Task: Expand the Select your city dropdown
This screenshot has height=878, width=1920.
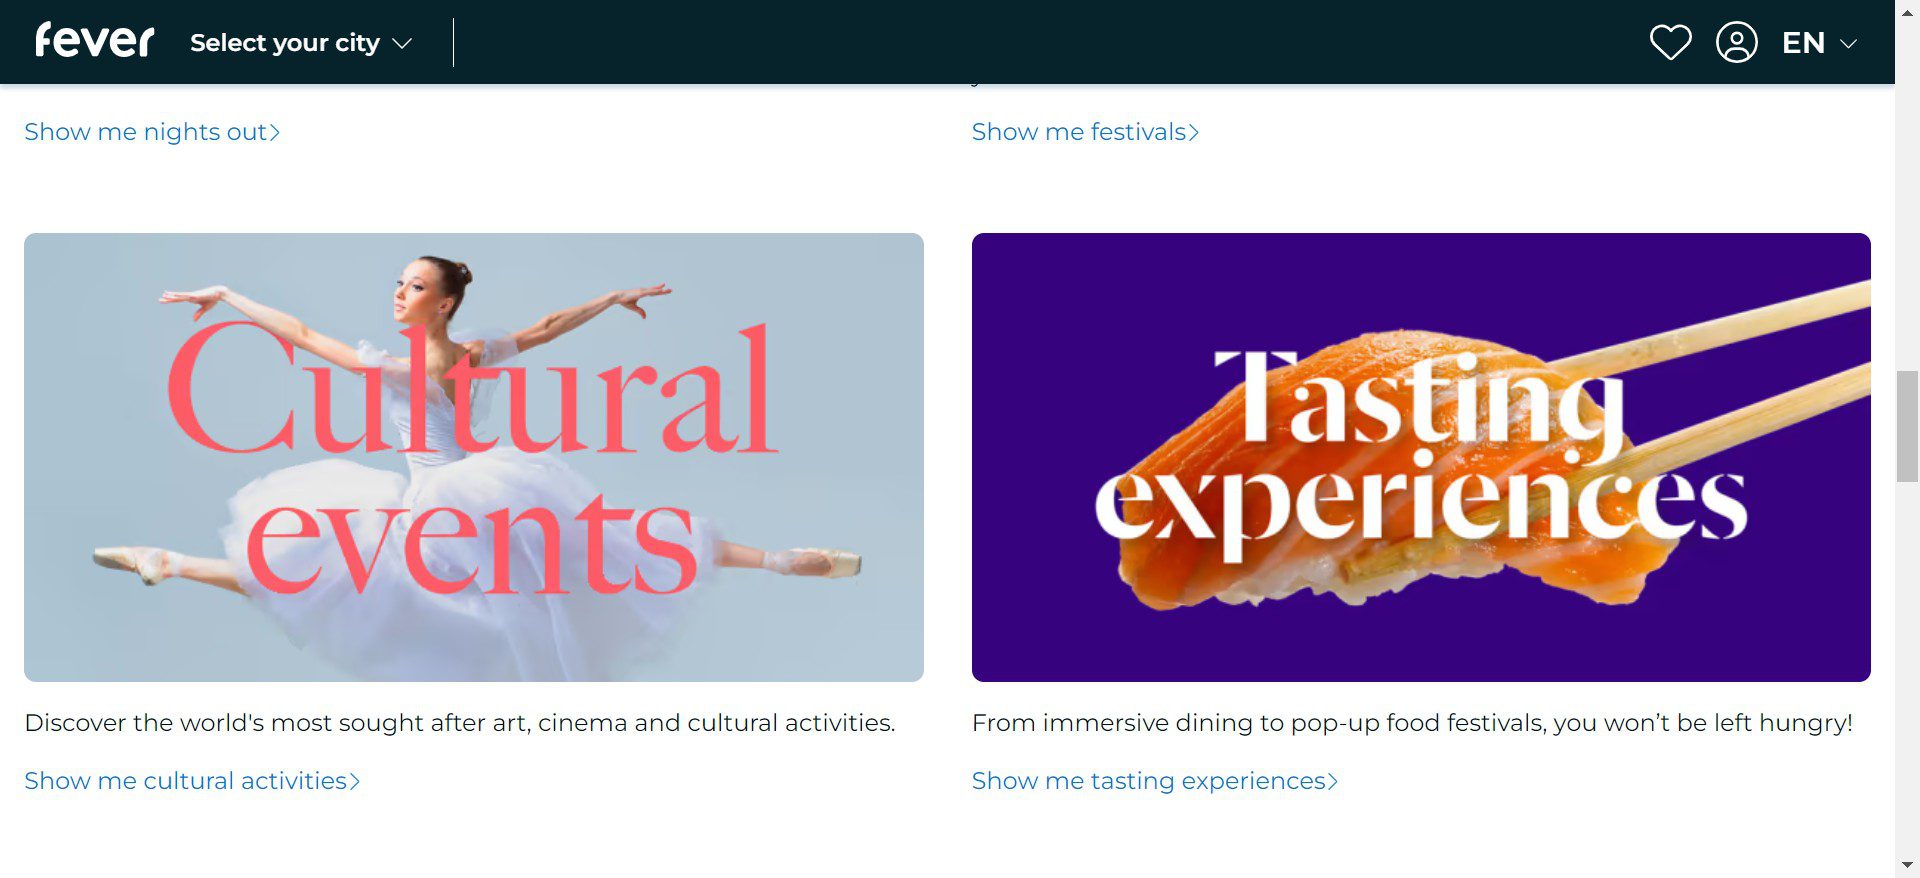Action: (301, 43)
